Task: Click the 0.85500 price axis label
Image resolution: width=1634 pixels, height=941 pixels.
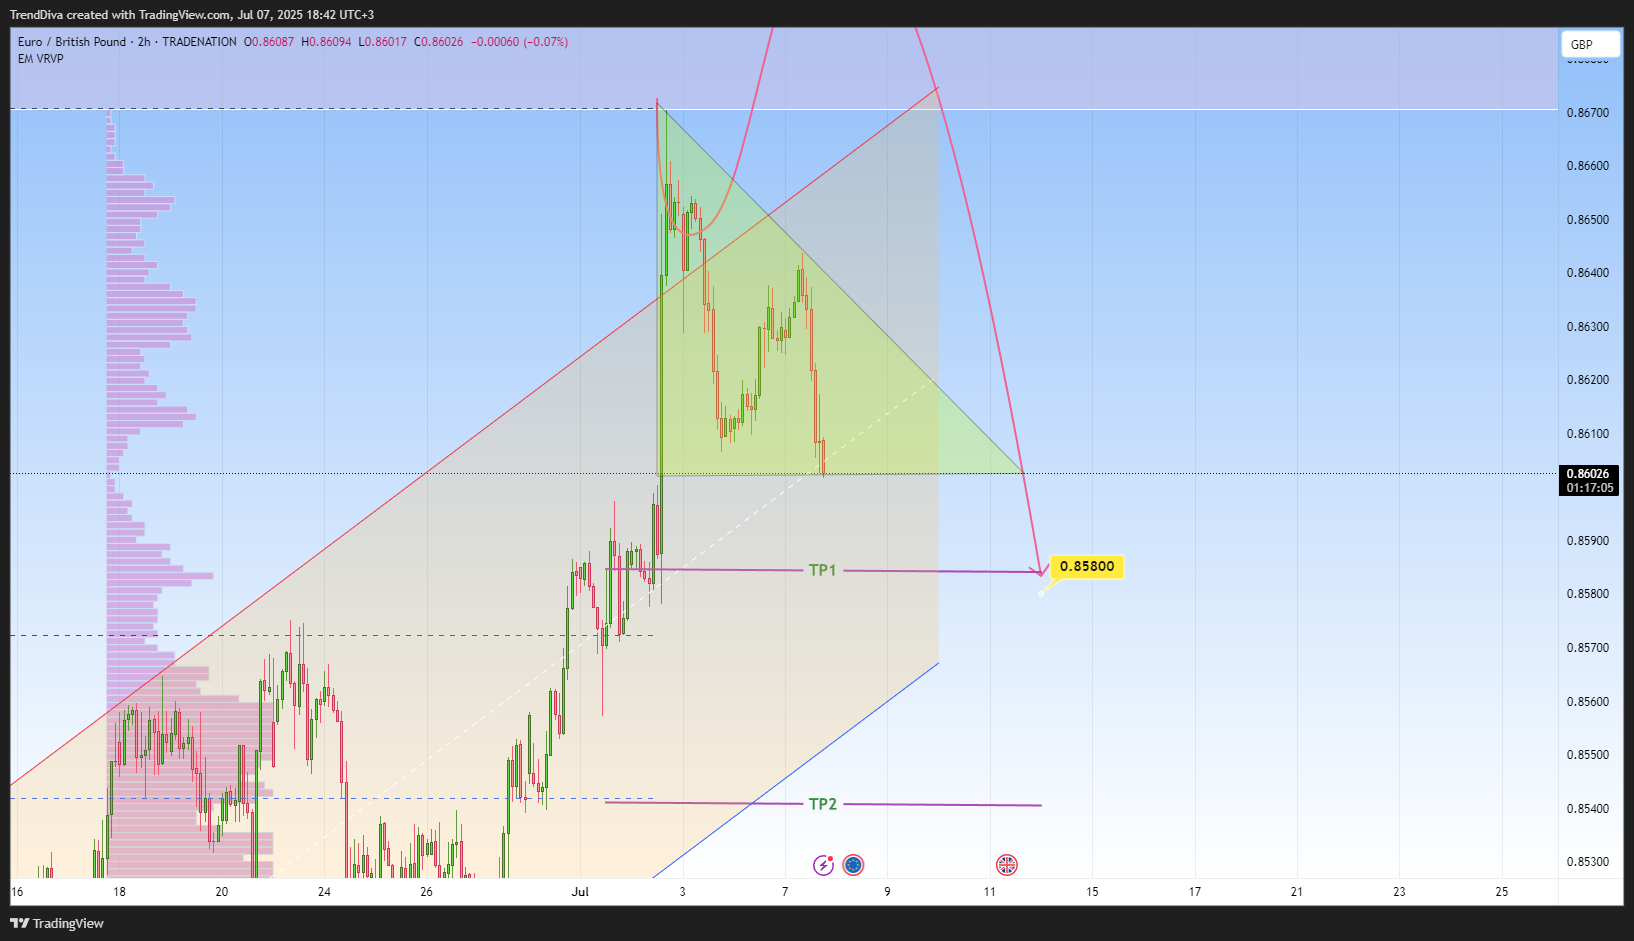Action: tap(1588, 755)
